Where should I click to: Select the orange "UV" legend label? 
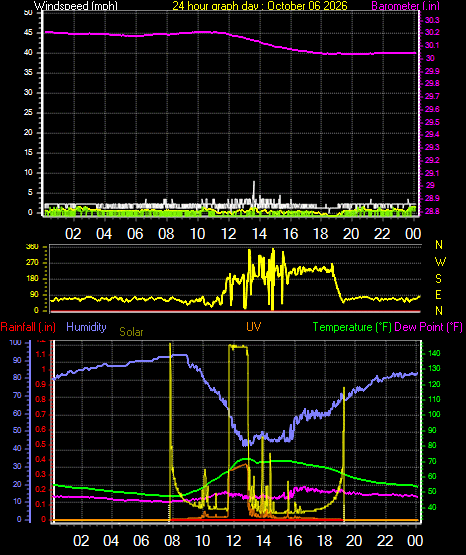(254, 327)
